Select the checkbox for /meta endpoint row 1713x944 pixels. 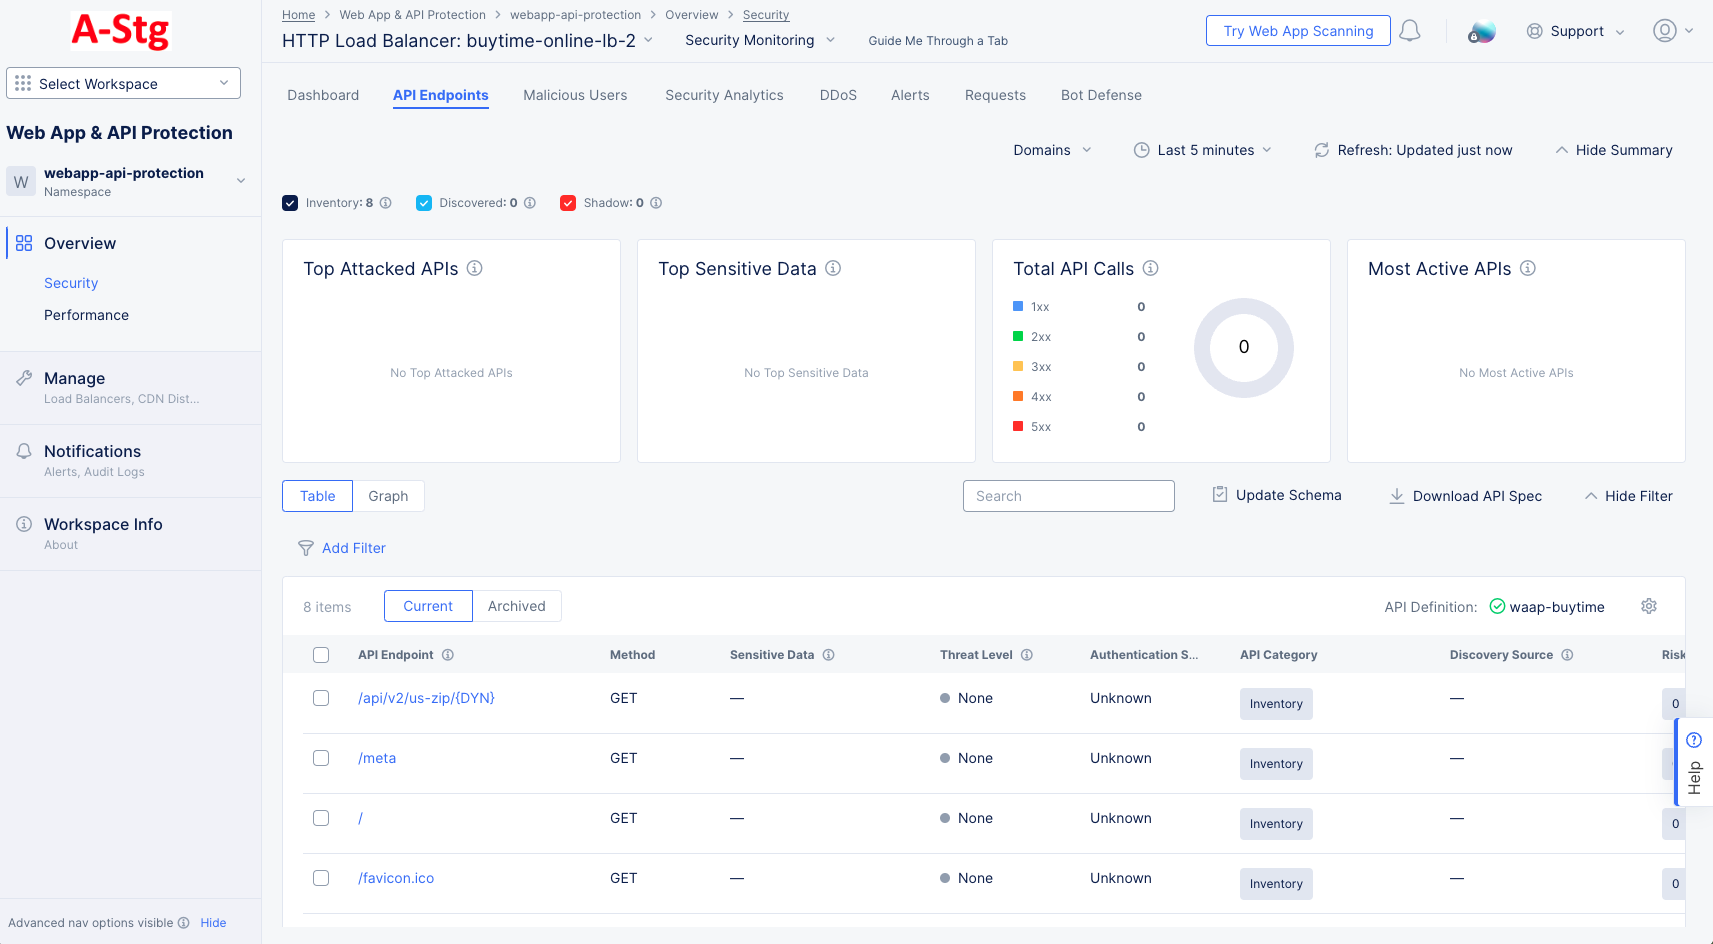pos(321,758)
